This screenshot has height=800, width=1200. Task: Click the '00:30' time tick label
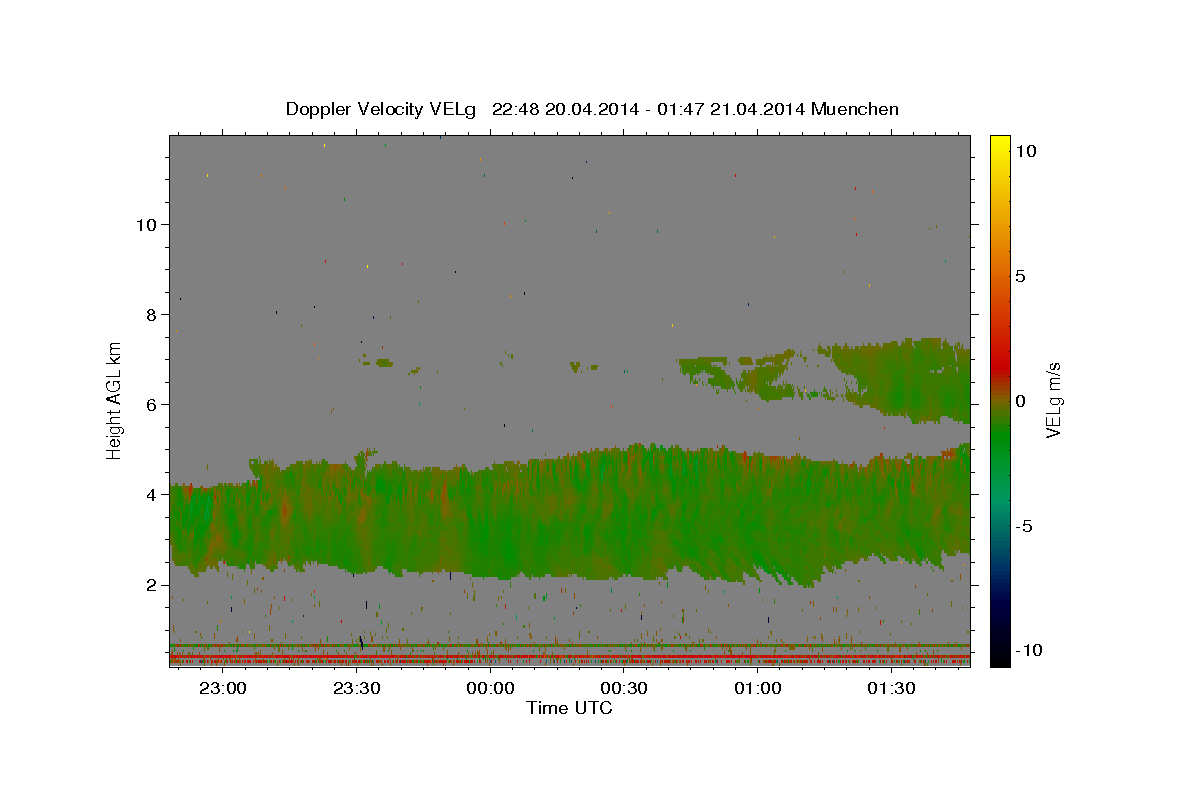(x=624, y=689)
